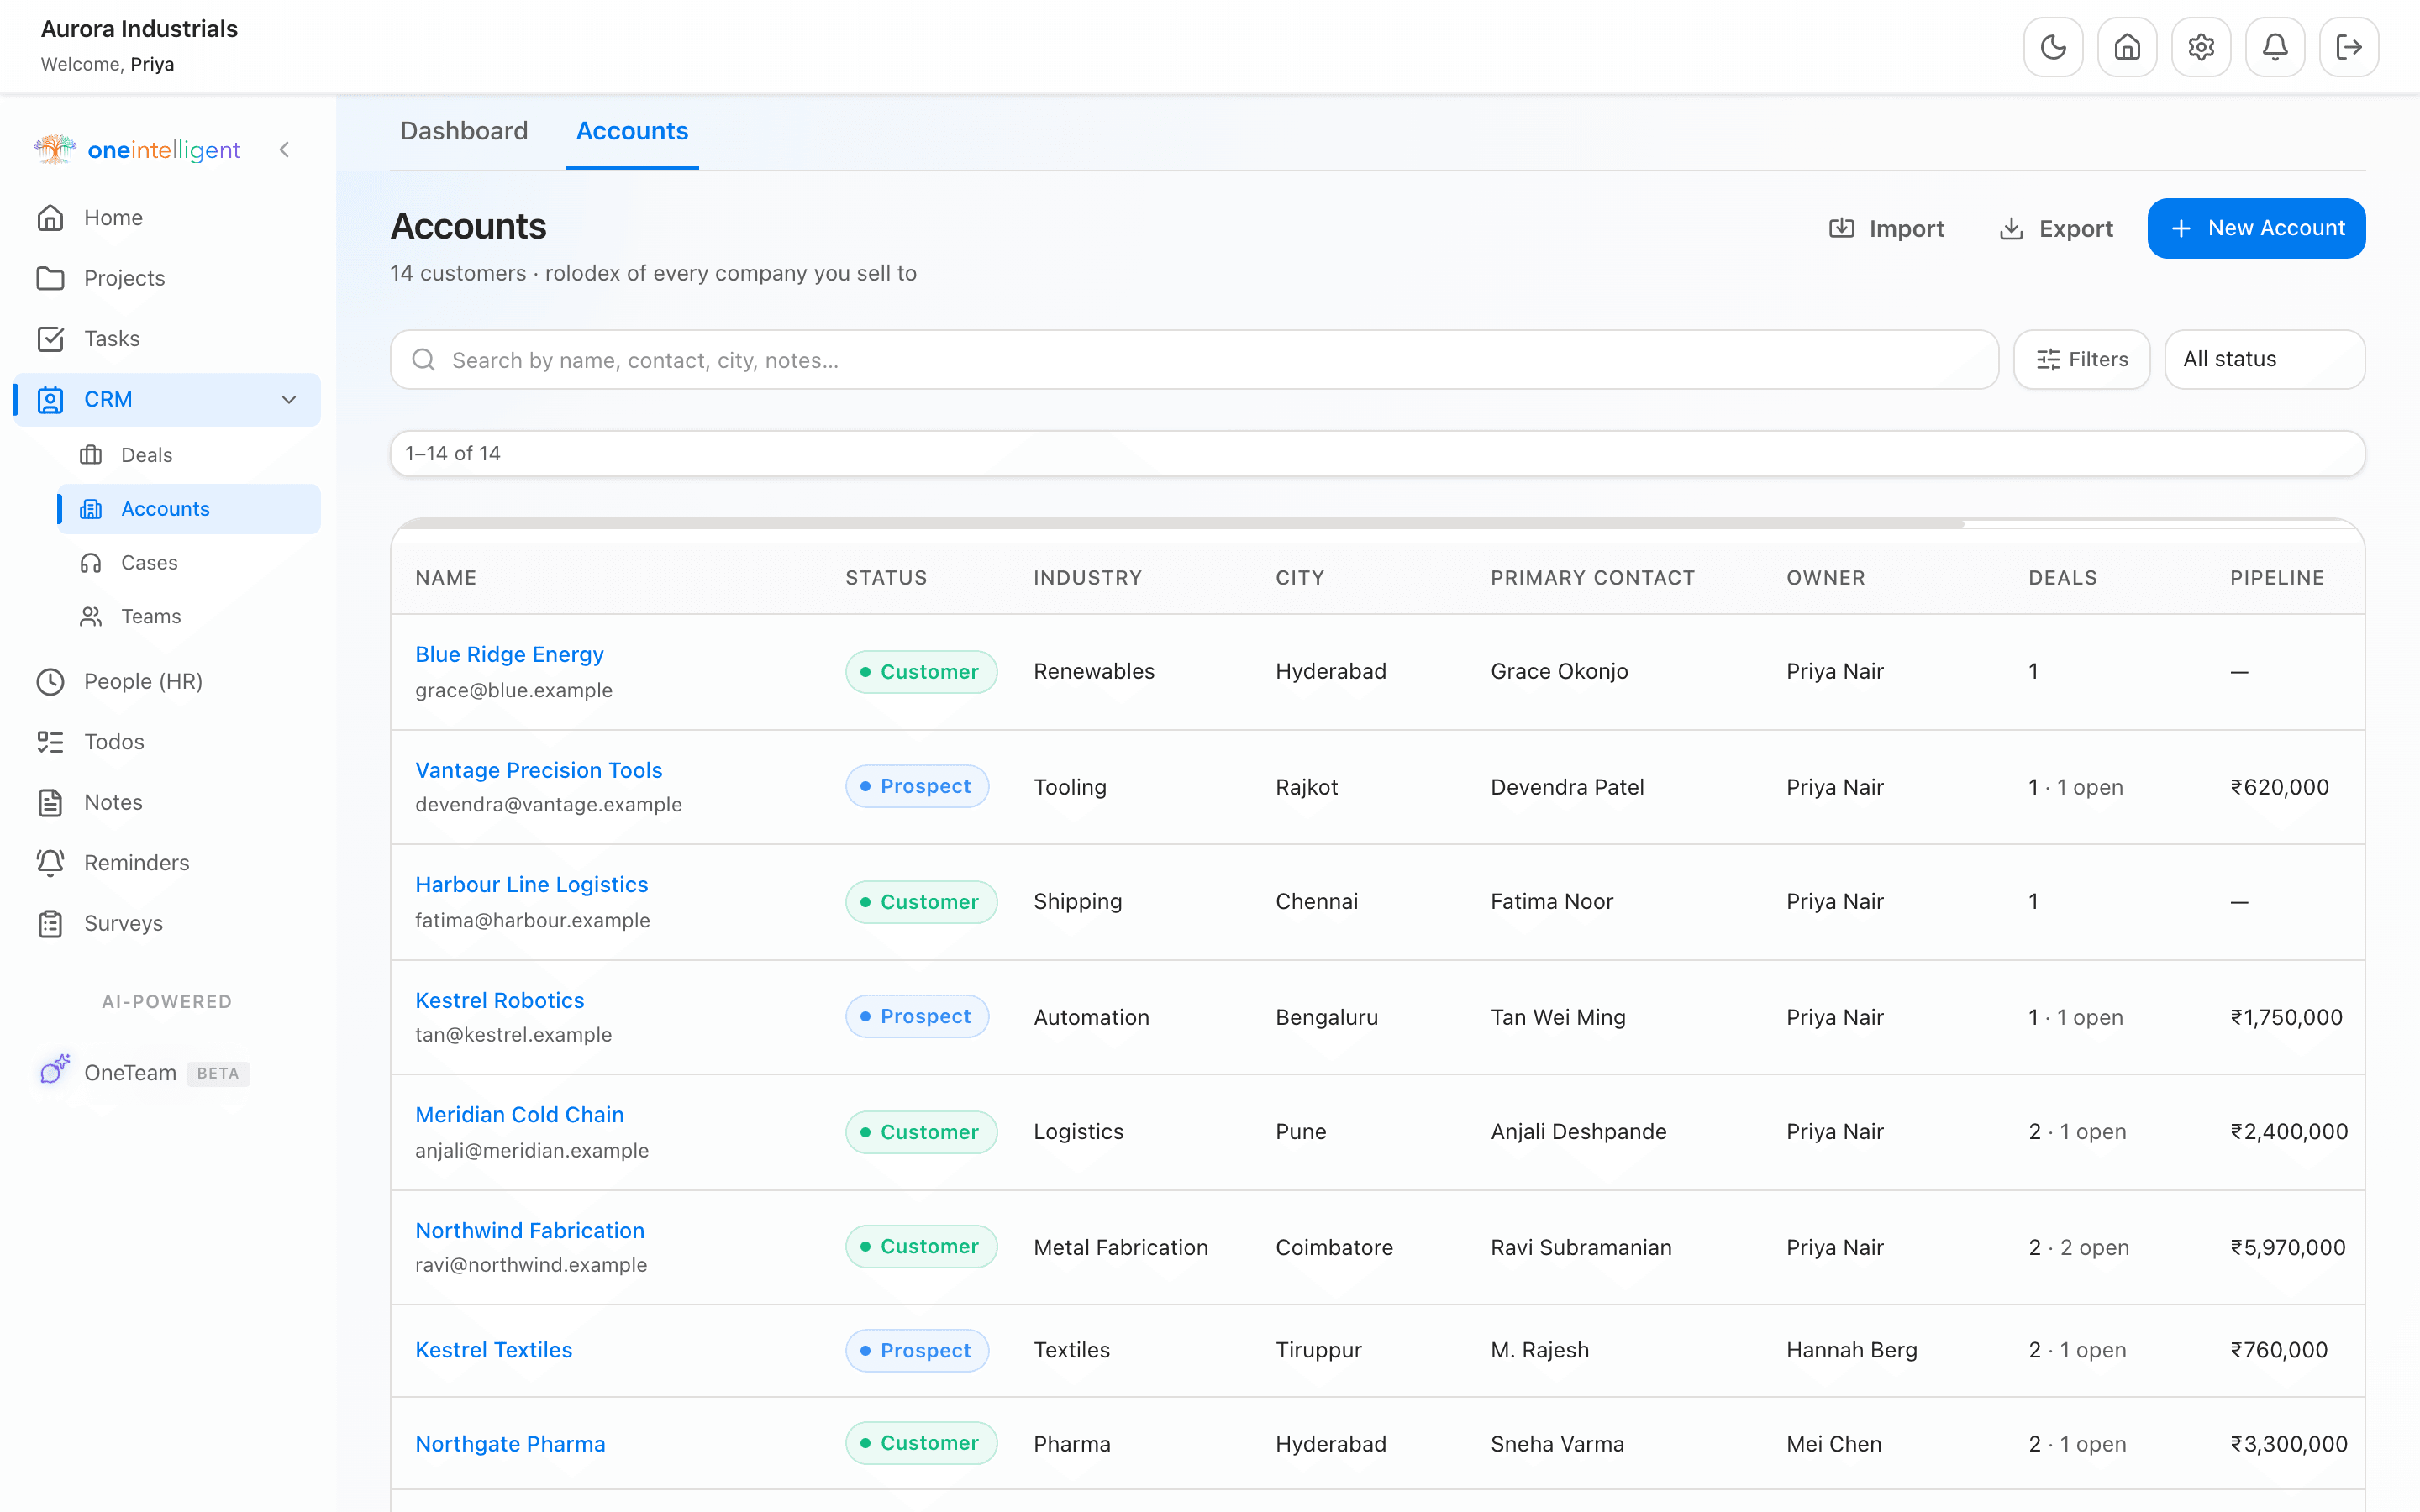Select the Accounts tab
The image size is (2420, 1512).
point(632,131)
